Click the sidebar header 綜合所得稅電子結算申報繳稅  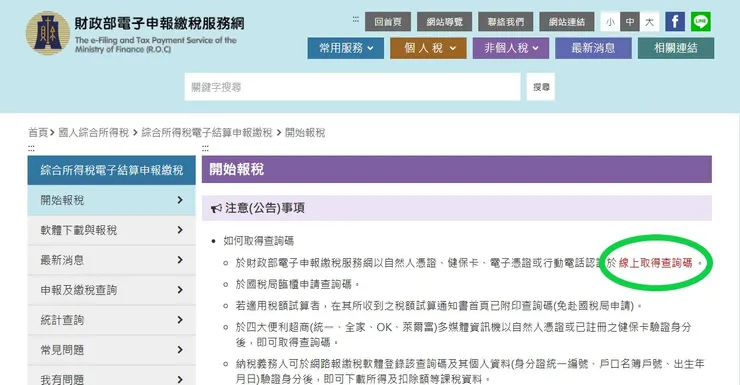tap(111, 170)
